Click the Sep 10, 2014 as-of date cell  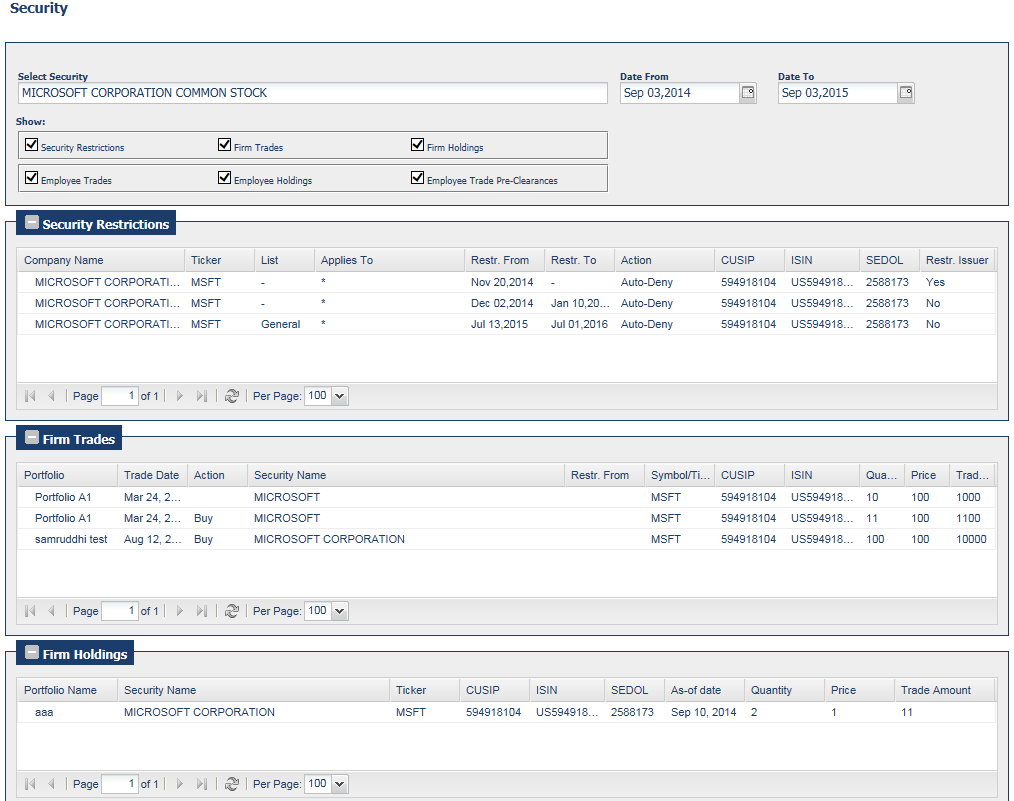coord(704,712)
